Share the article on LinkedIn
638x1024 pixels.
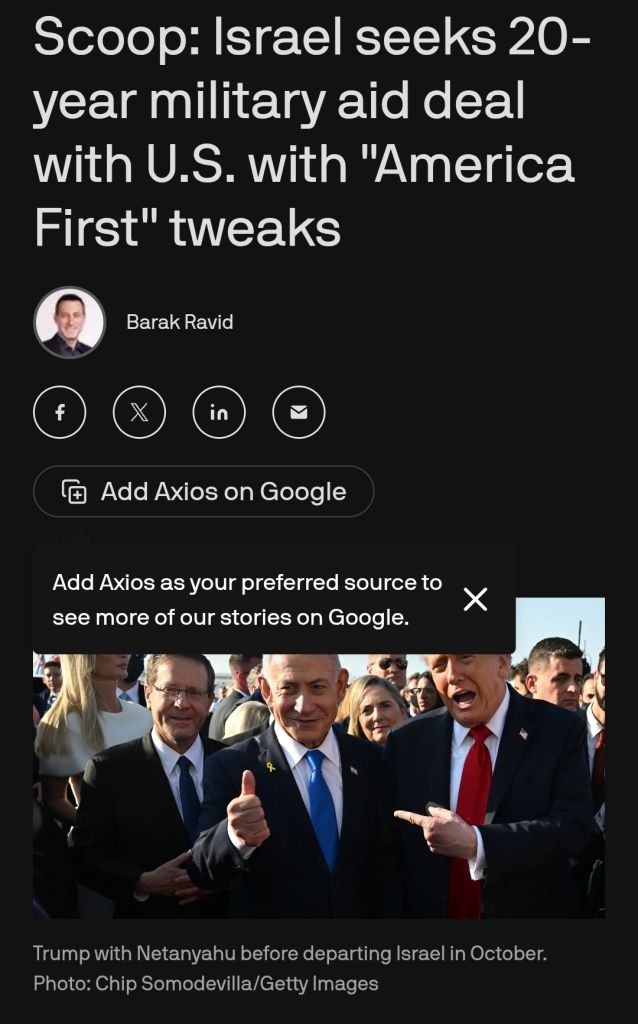pos(219,412)
